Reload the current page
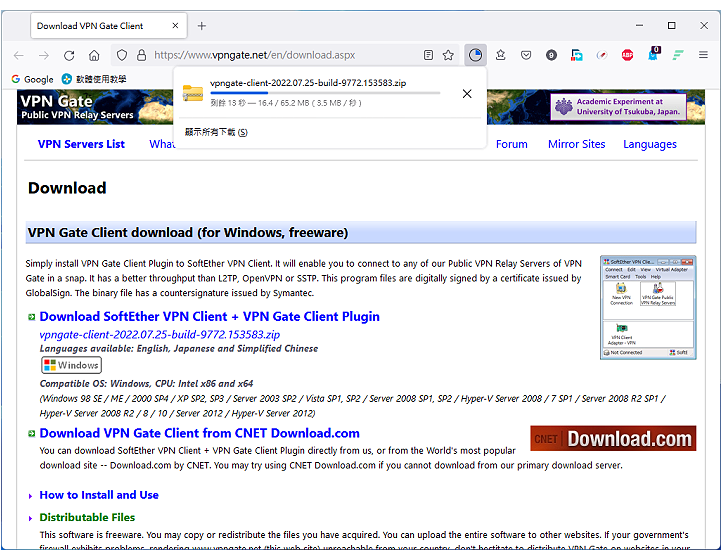726x559 pixels. (69, 56)
